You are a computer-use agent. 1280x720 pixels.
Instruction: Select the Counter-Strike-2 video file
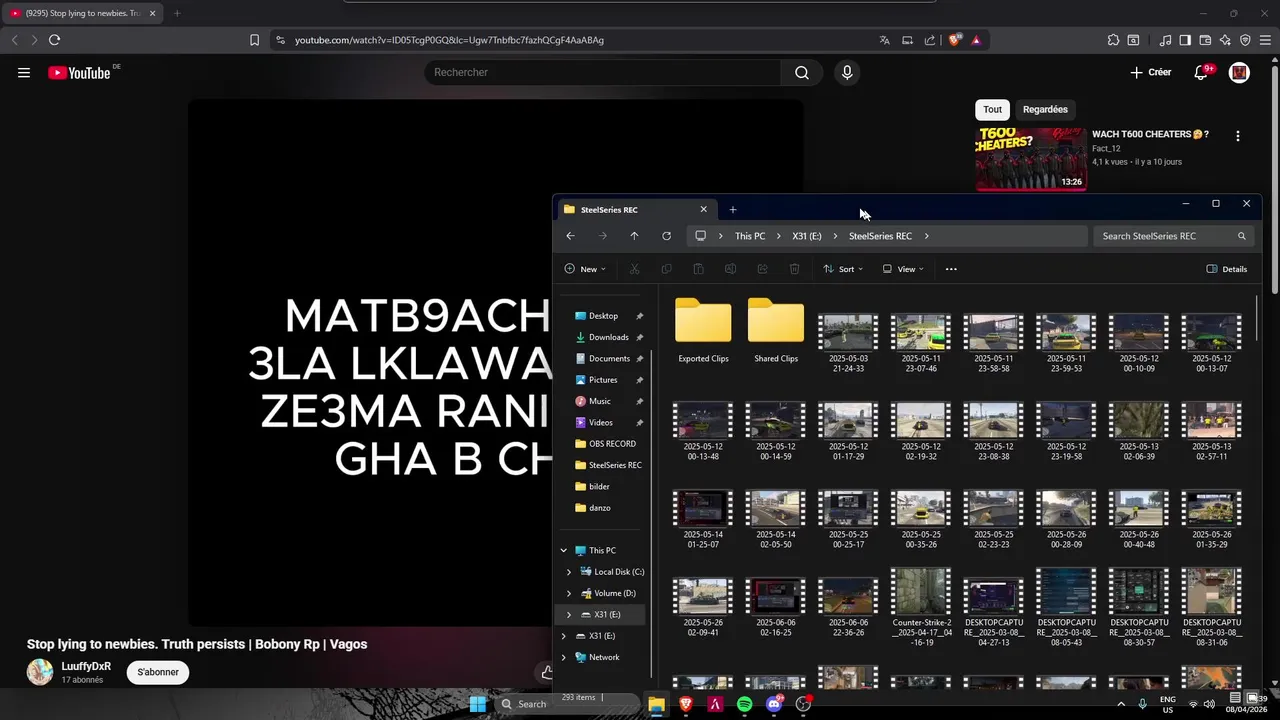pos(921,607)
